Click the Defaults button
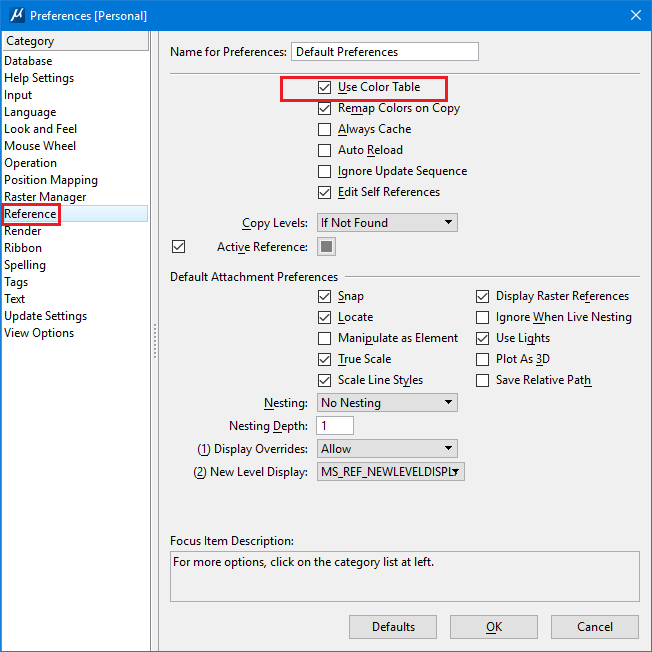 point(393,627)
